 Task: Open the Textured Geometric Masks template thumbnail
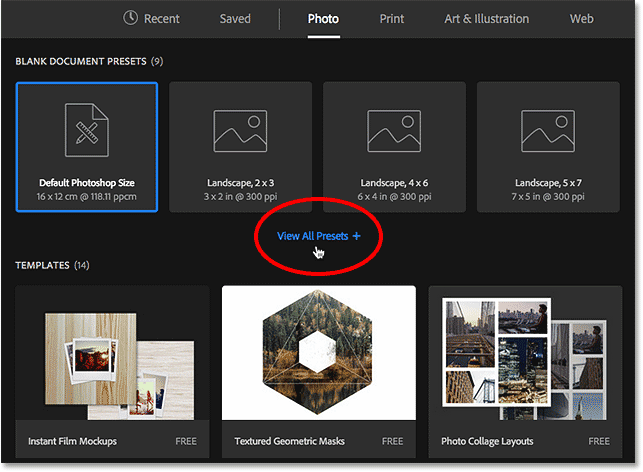coord(319,353)
